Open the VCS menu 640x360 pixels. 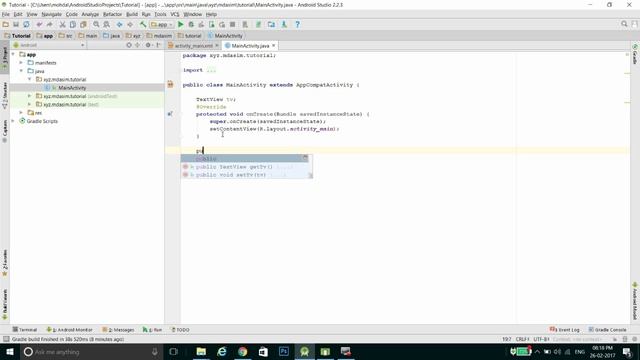pos(175,14)
